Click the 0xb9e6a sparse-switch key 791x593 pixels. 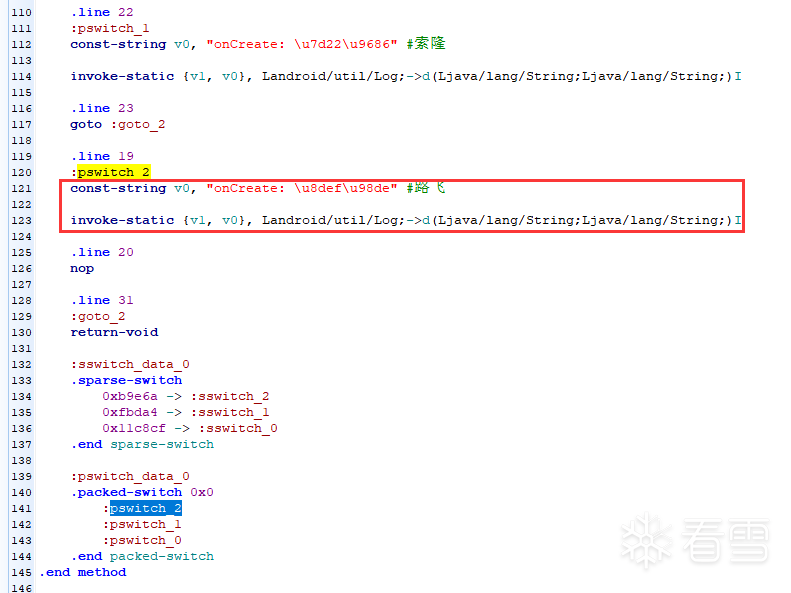(130, 396)
